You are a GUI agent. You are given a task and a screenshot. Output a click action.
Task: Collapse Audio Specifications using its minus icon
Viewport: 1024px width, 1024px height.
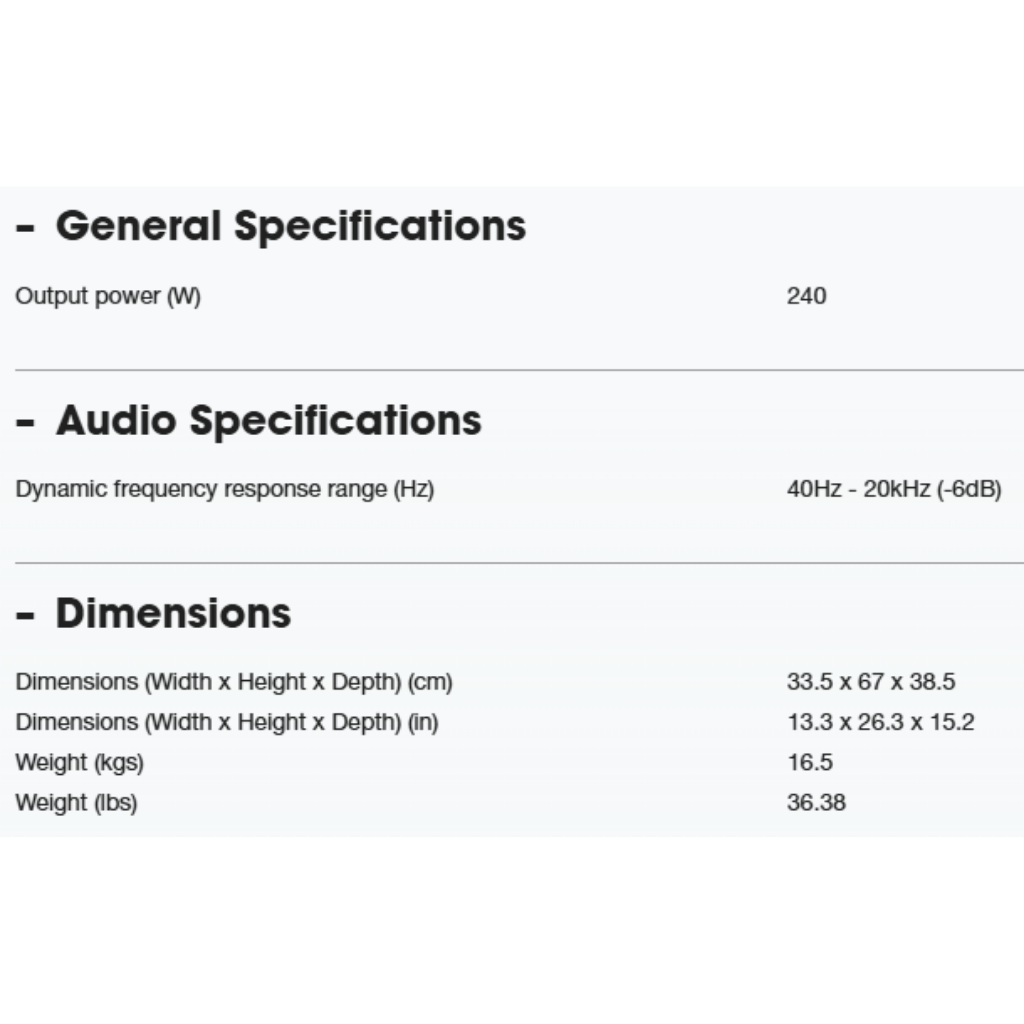click(x=25, y=422)
